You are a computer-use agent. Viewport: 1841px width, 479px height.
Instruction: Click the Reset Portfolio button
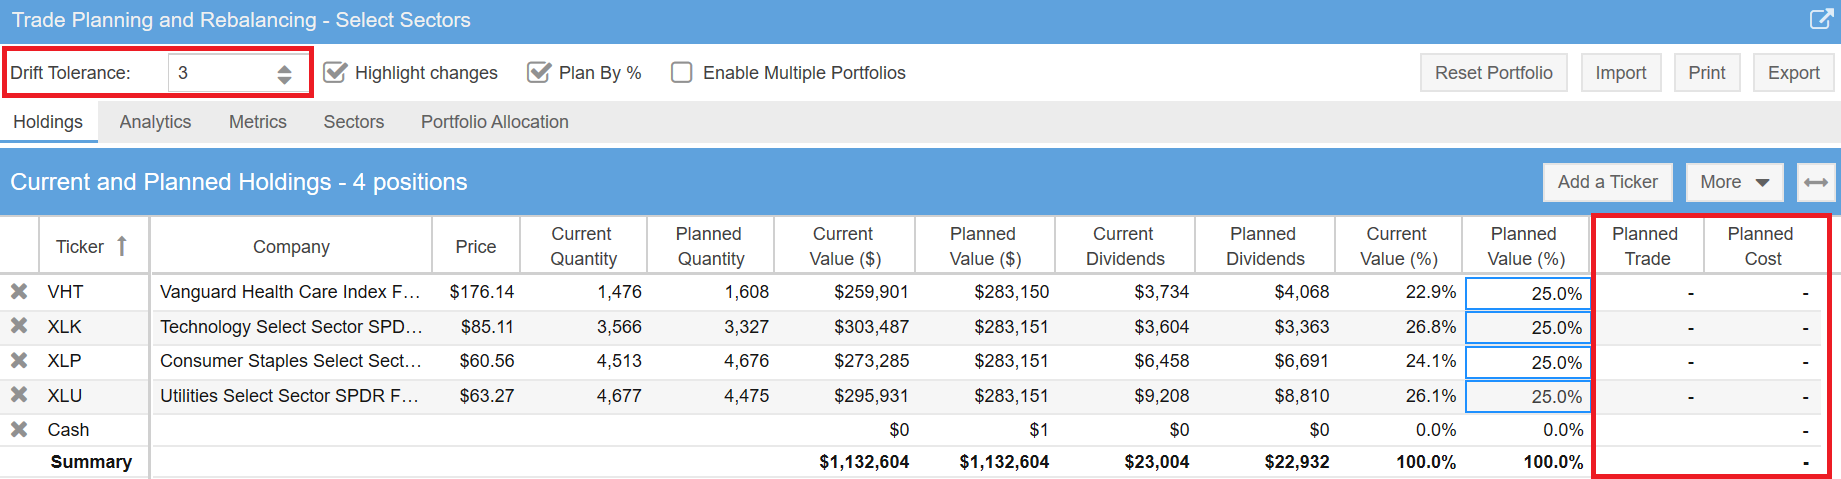click(x=1493, y=73)
